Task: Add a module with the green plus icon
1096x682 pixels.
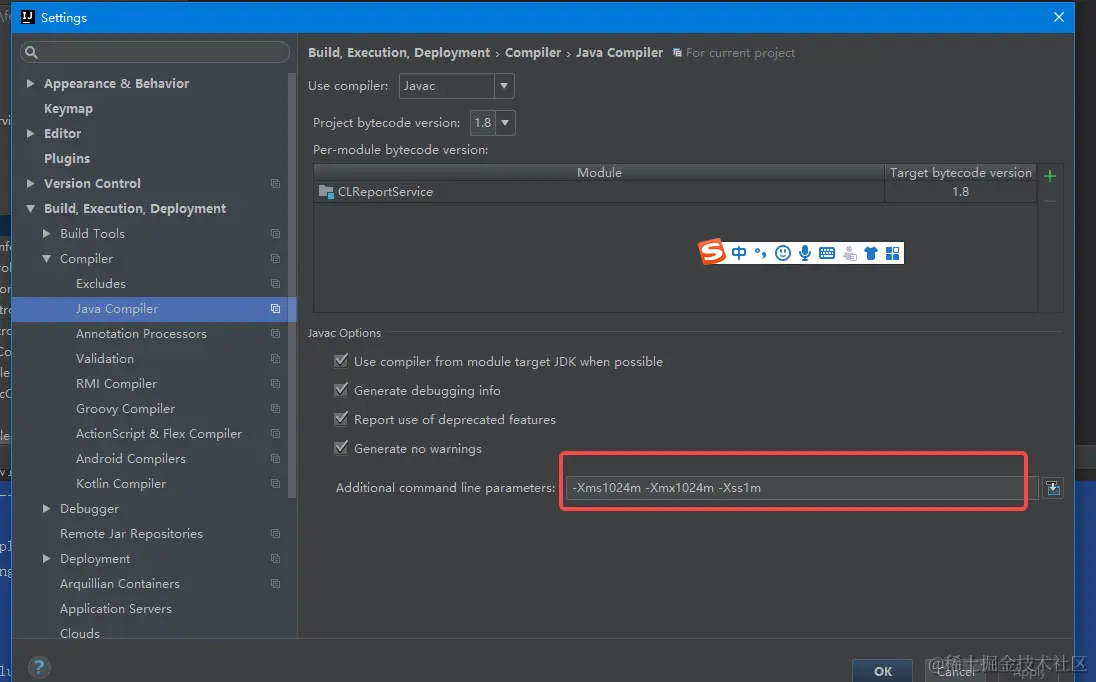Action: (x=1049, y=176)
